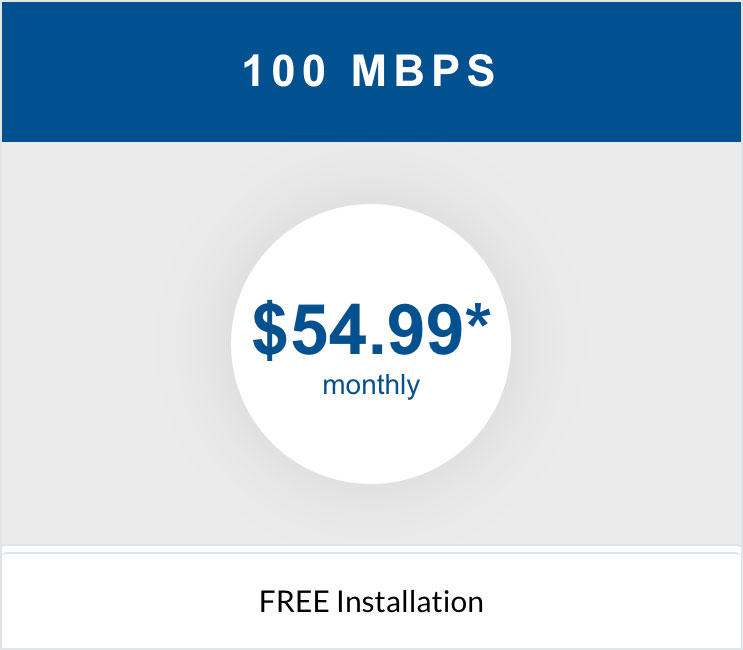Open the FREE Installation row

pos(371,601)
